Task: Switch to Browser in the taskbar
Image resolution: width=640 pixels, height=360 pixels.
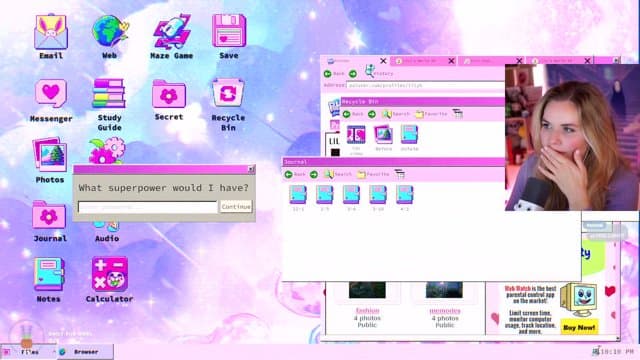Action: [85, 351]
